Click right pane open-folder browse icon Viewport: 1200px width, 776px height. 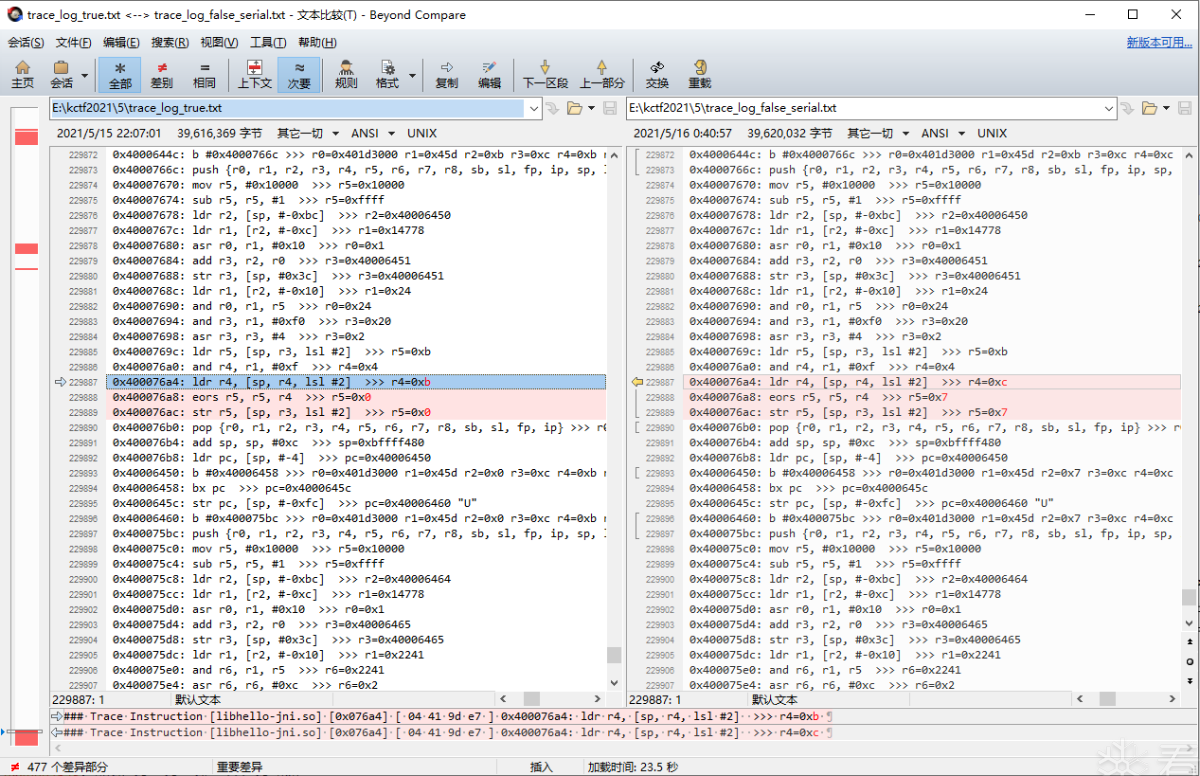(x=1150, y=108)
